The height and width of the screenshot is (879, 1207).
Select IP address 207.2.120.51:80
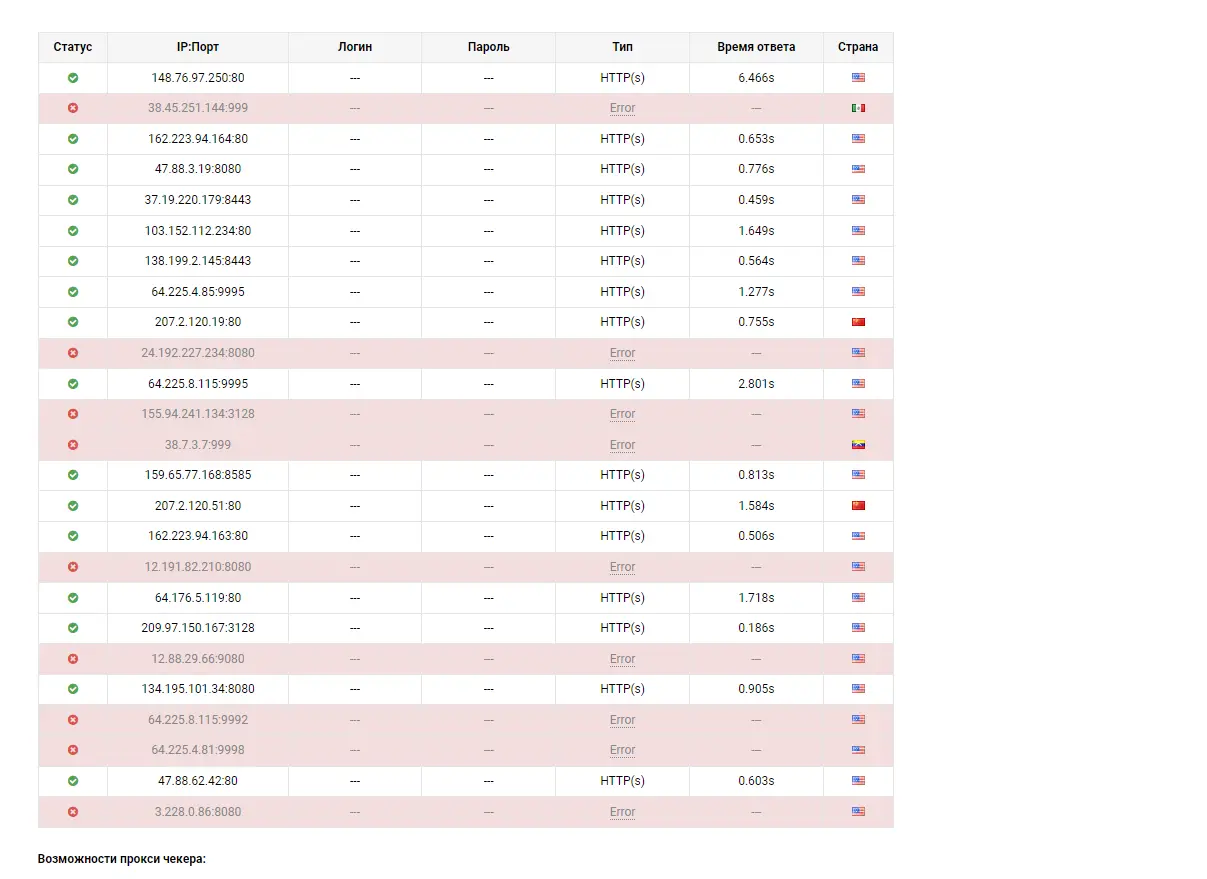198,506
